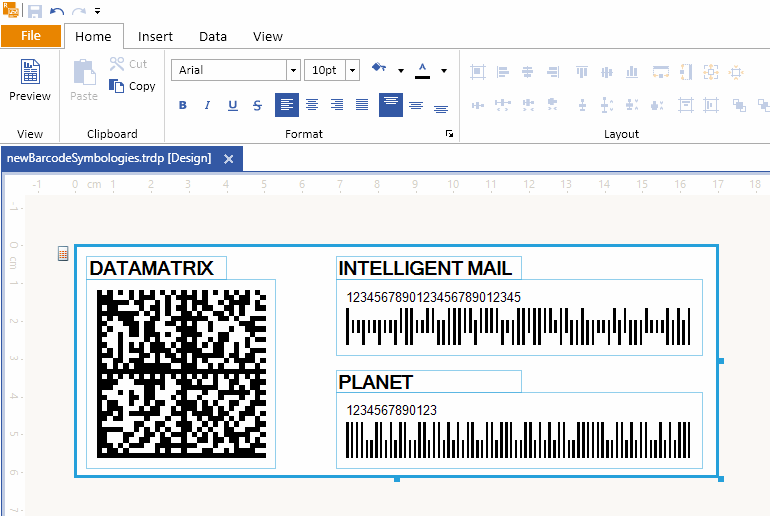Screen dimensions: 770x516
Task: Open the quick access toolbar customize dropdown
Action: click(97, 11)
